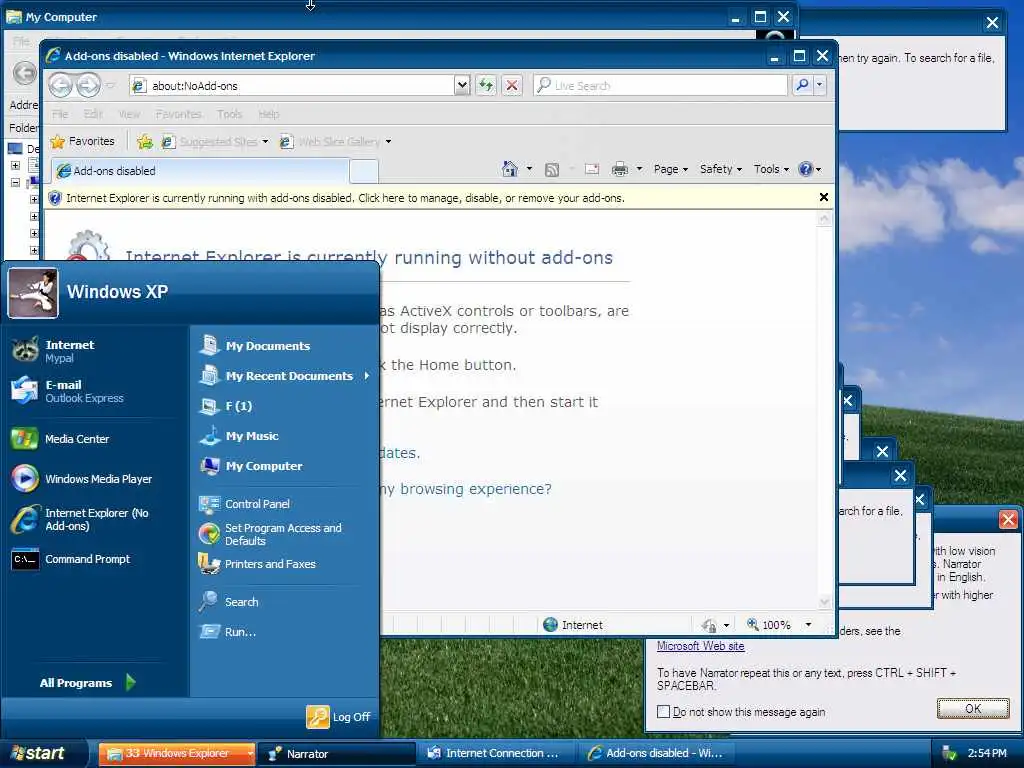
Task: Open the zoom level 100% dropdown
Action: point(808,624)
